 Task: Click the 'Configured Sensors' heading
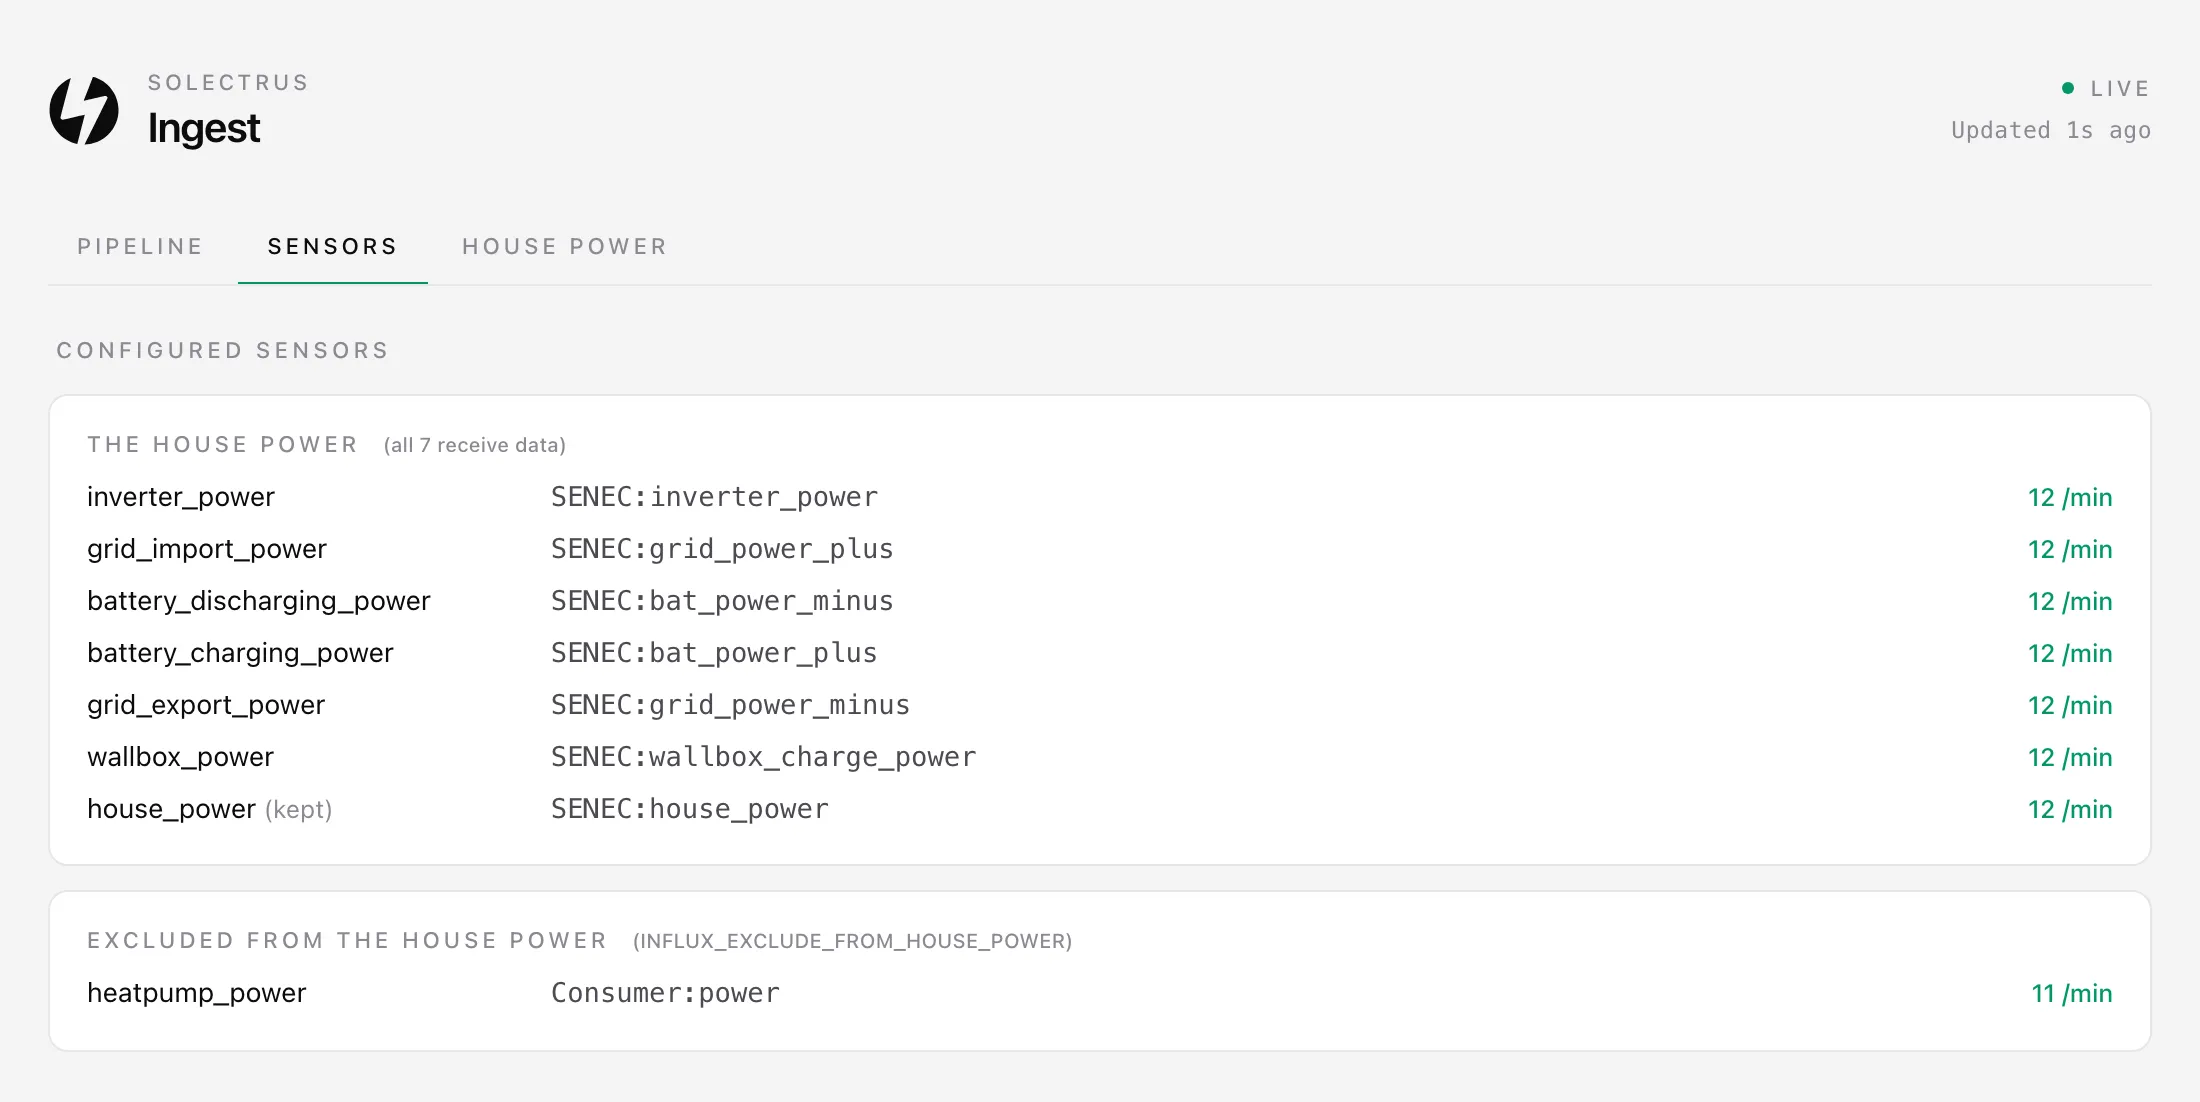[222, 350]
